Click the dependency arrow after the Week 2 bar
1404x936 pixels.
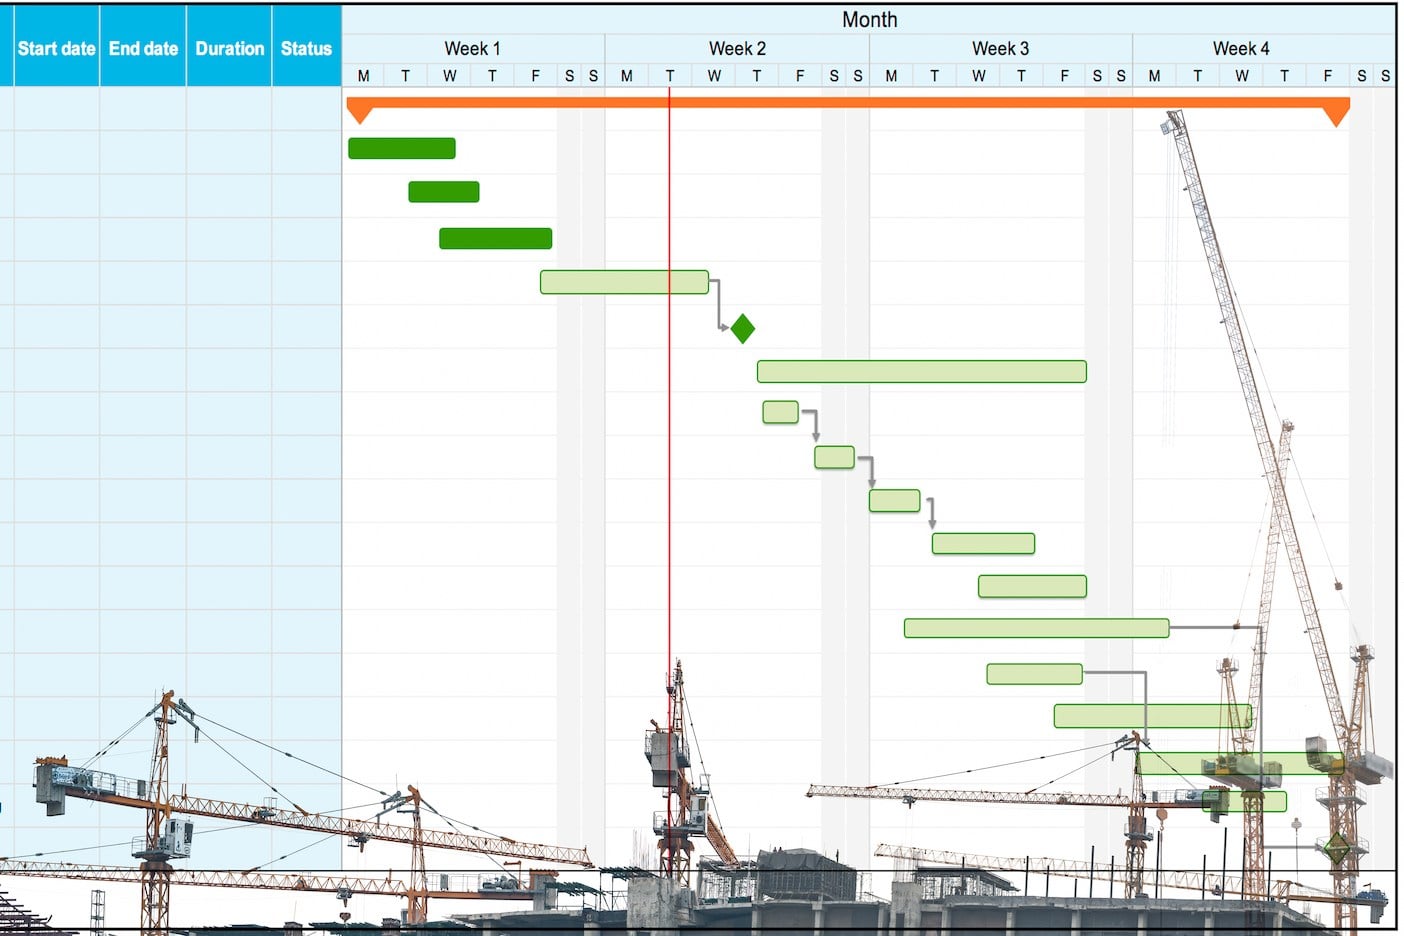(718, 305)
